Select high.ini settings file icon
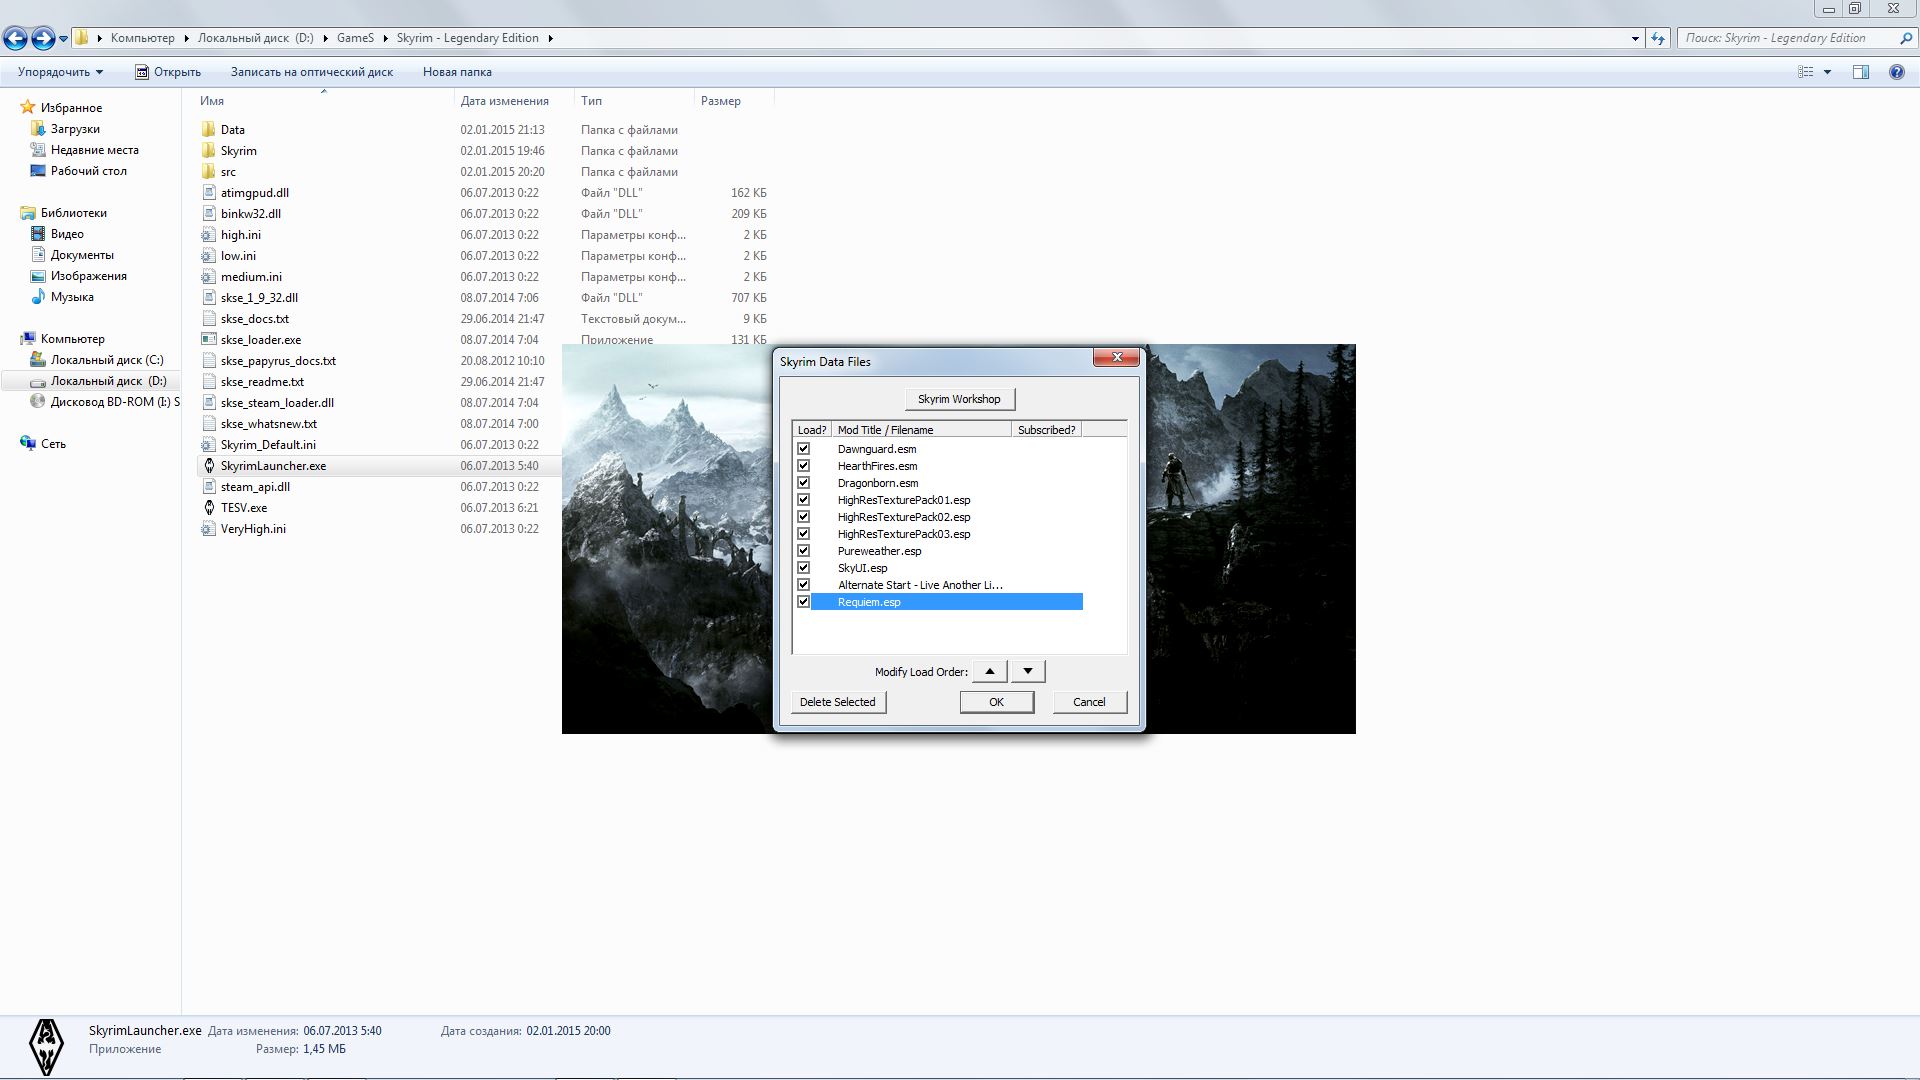The height and width of the screenshot is (1080, 1920). click(x=208, y=234)
